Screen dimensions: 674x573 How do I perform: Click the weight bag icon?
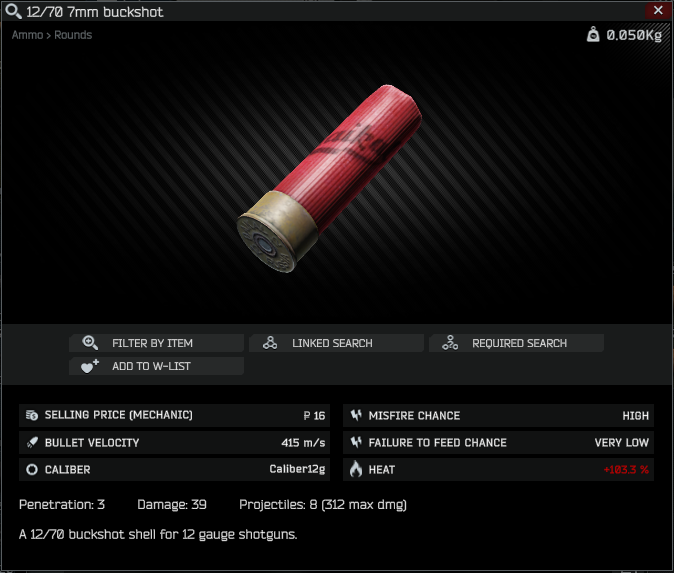[x=593, y=34]
